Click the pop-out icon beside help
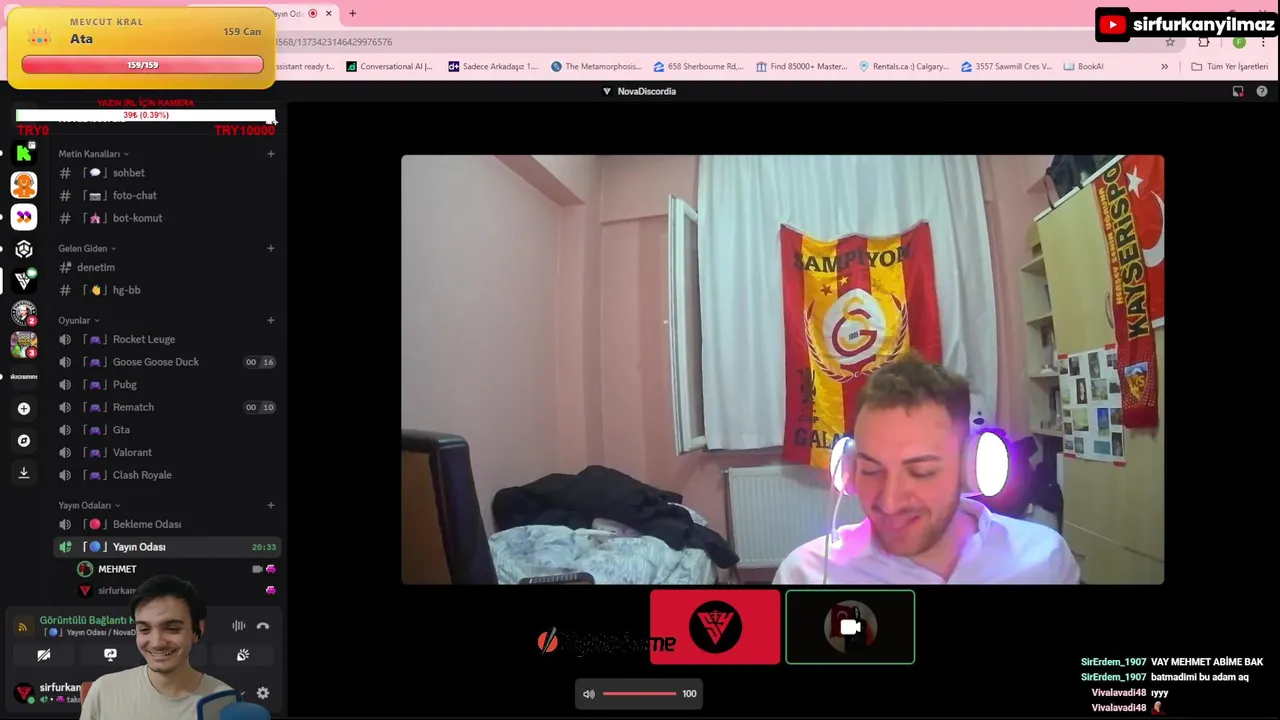 point(1238,91)
